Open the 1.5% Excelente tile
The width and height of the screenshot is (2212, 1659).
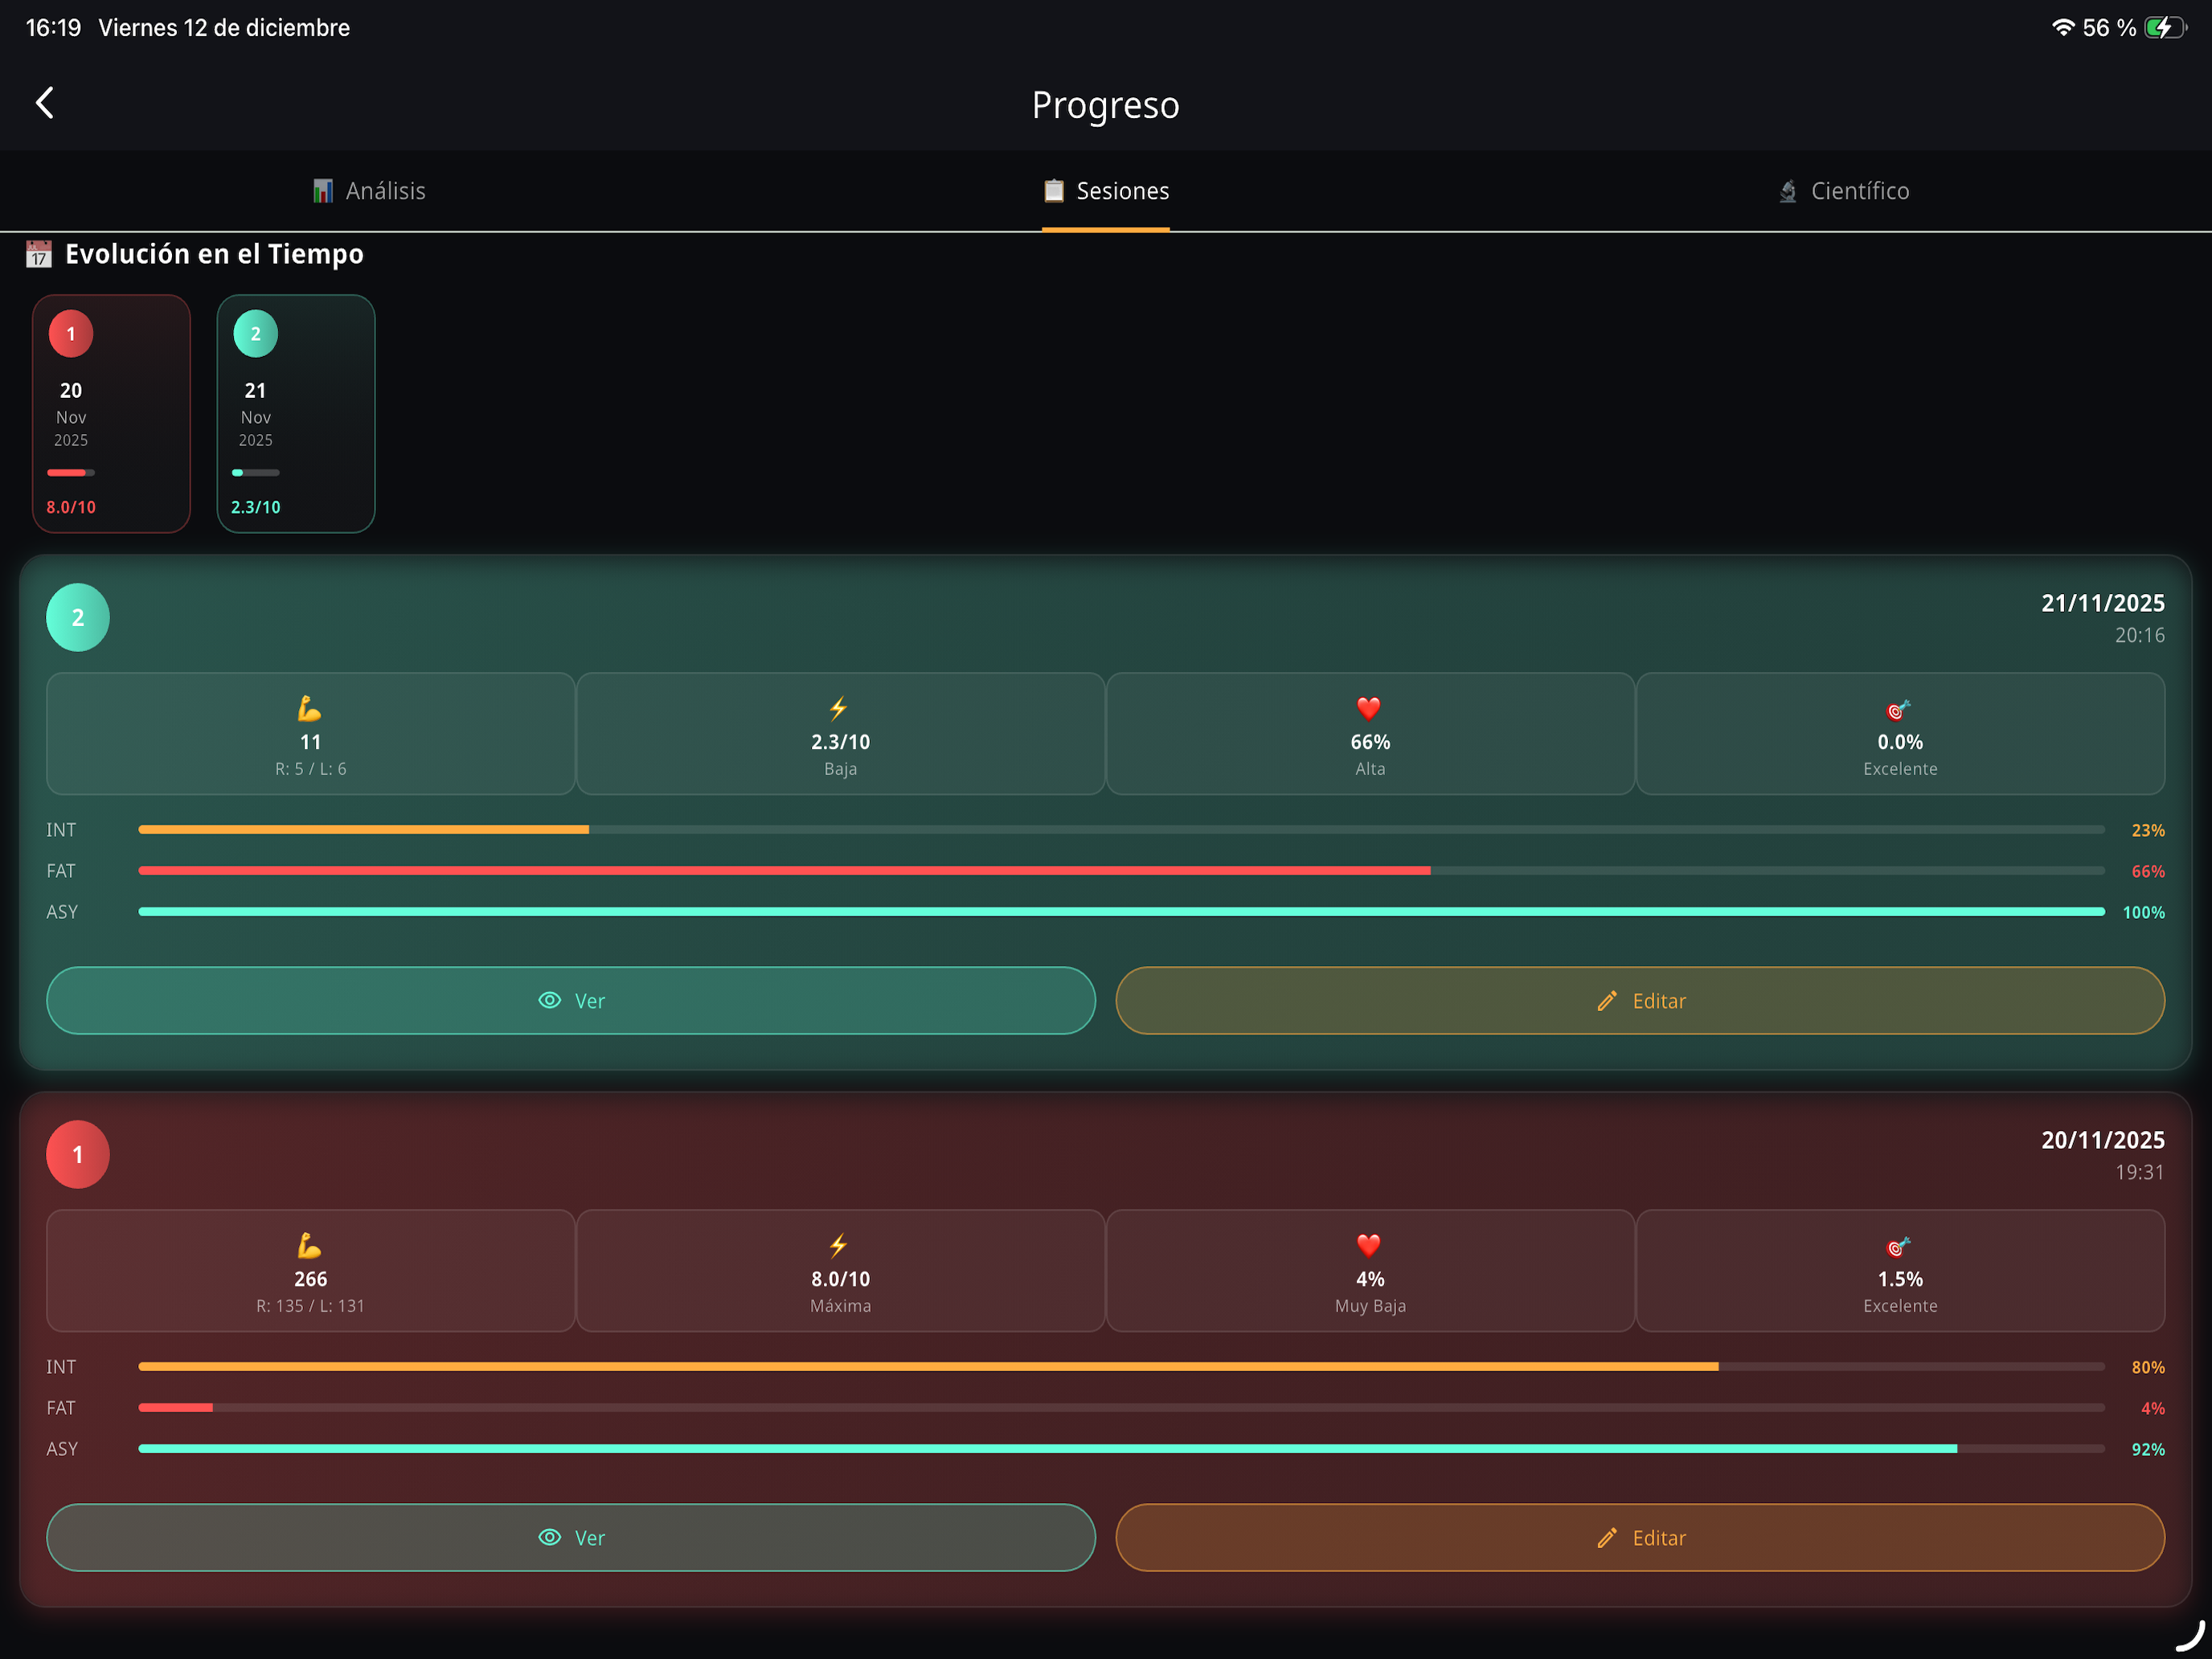click(1900, 1271)
